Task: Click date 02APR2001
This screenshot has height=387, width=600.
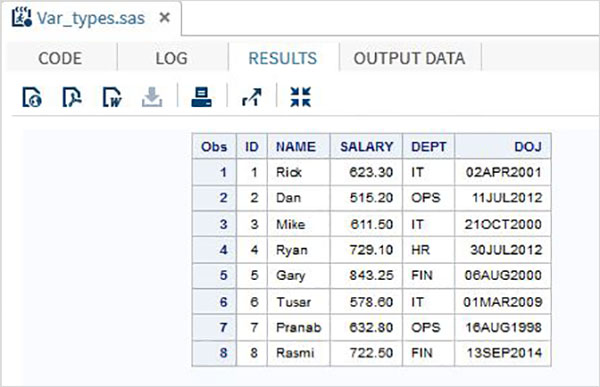Action: pyautogui.click(x=503, y=172)
